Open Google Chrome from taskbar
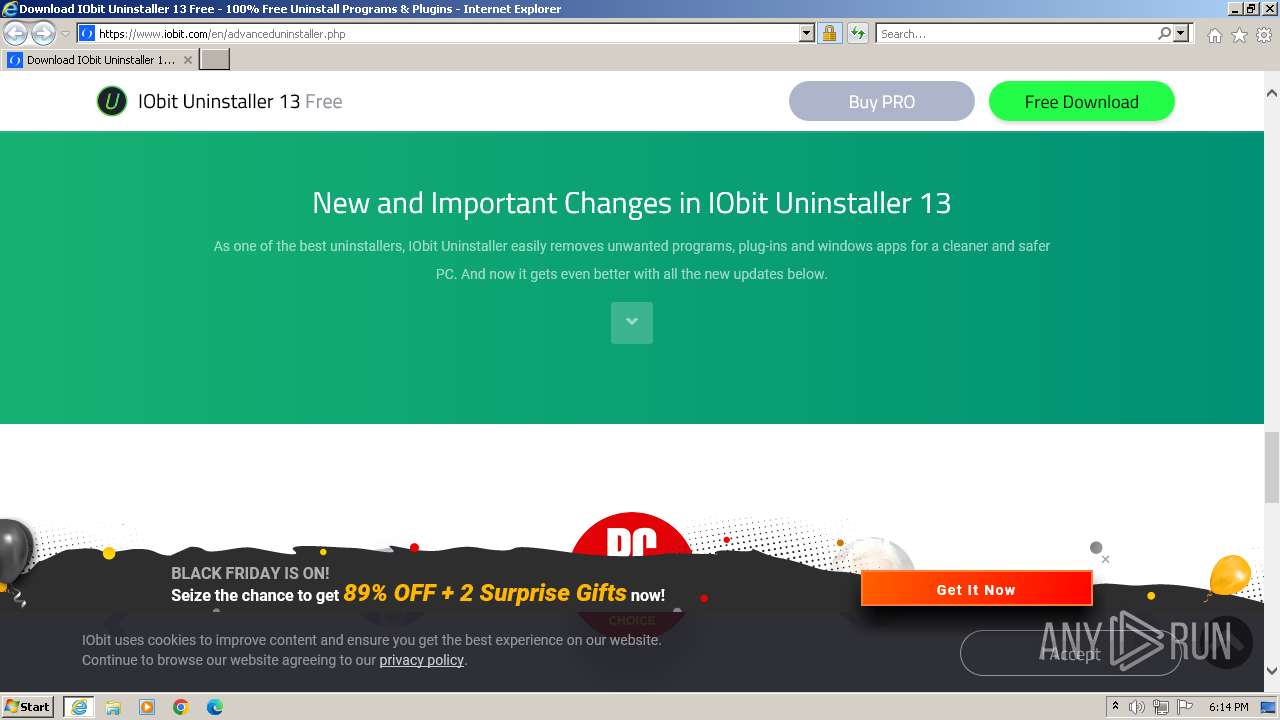Viewport: 1280px width, 720px height. point(181,707)
